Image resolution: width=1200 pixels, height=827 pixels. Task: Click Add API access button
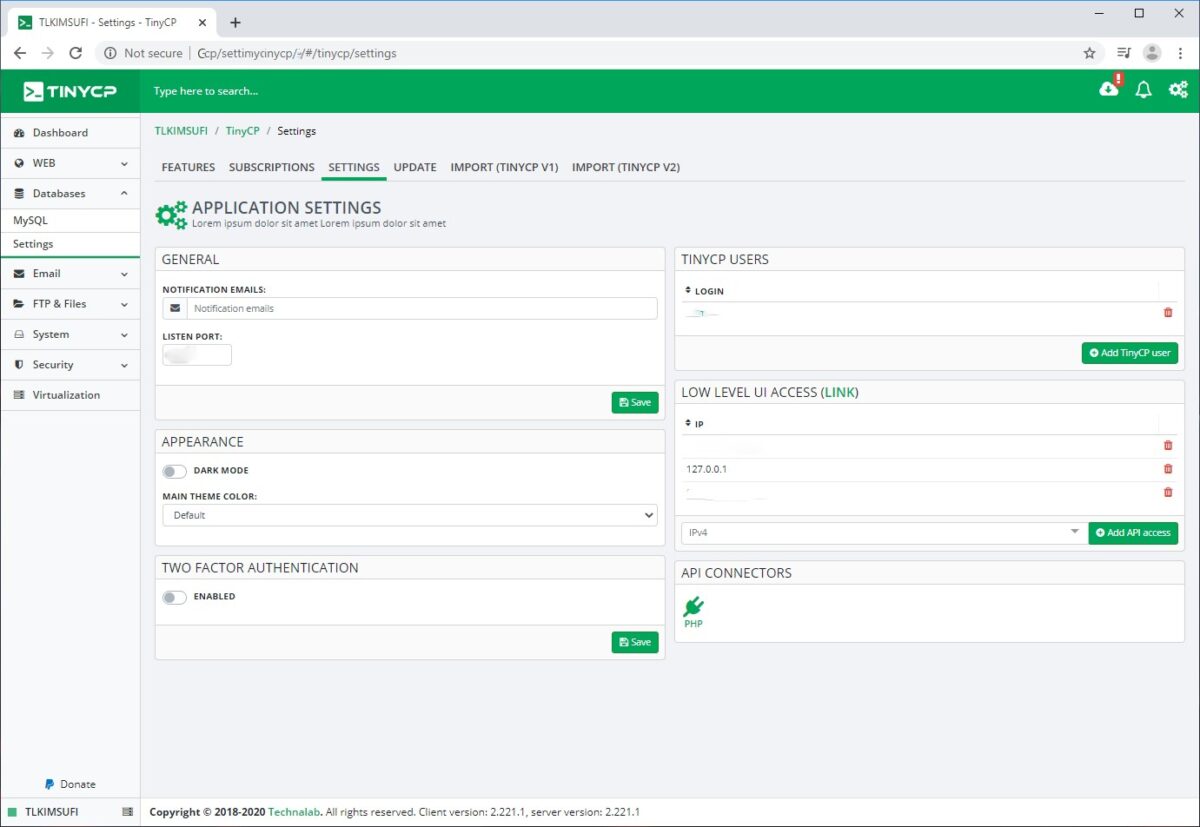pyautogui.click(x=1133, y=533)
